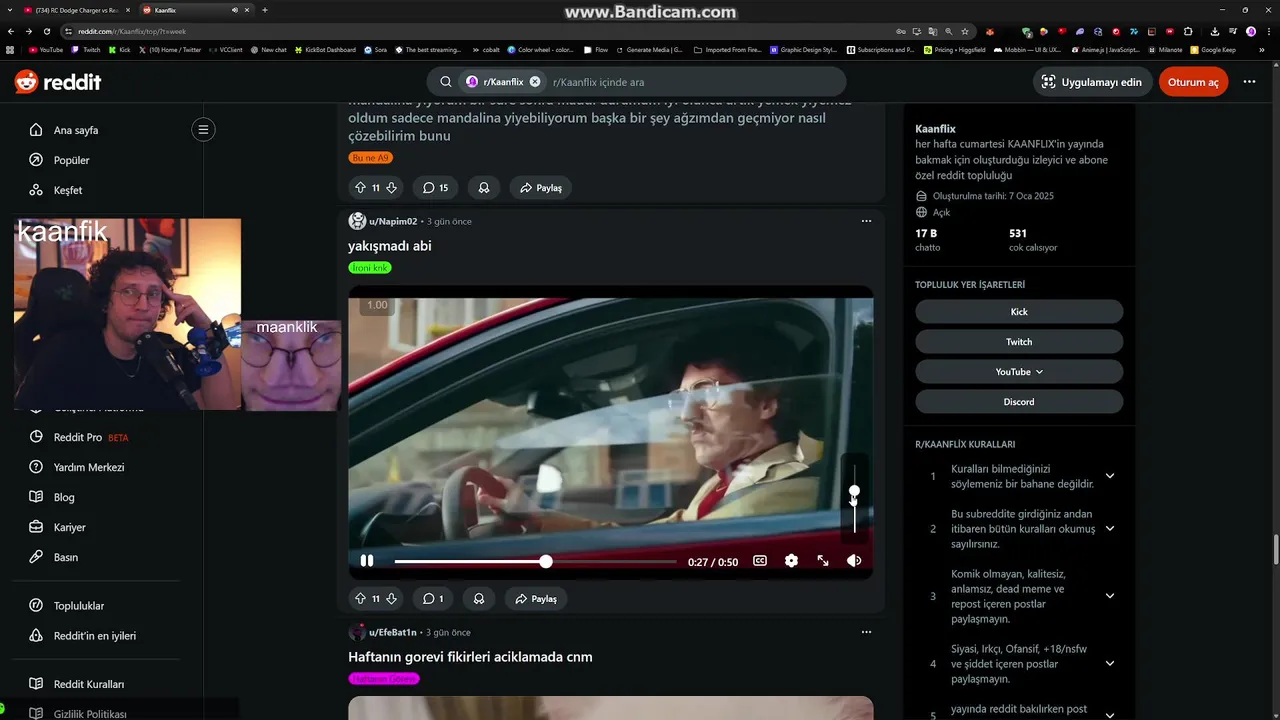This screenshot has height=720, width=1280.
Task: Open options menu for Haftanın görevi post
Action: [x=866, y=632]
